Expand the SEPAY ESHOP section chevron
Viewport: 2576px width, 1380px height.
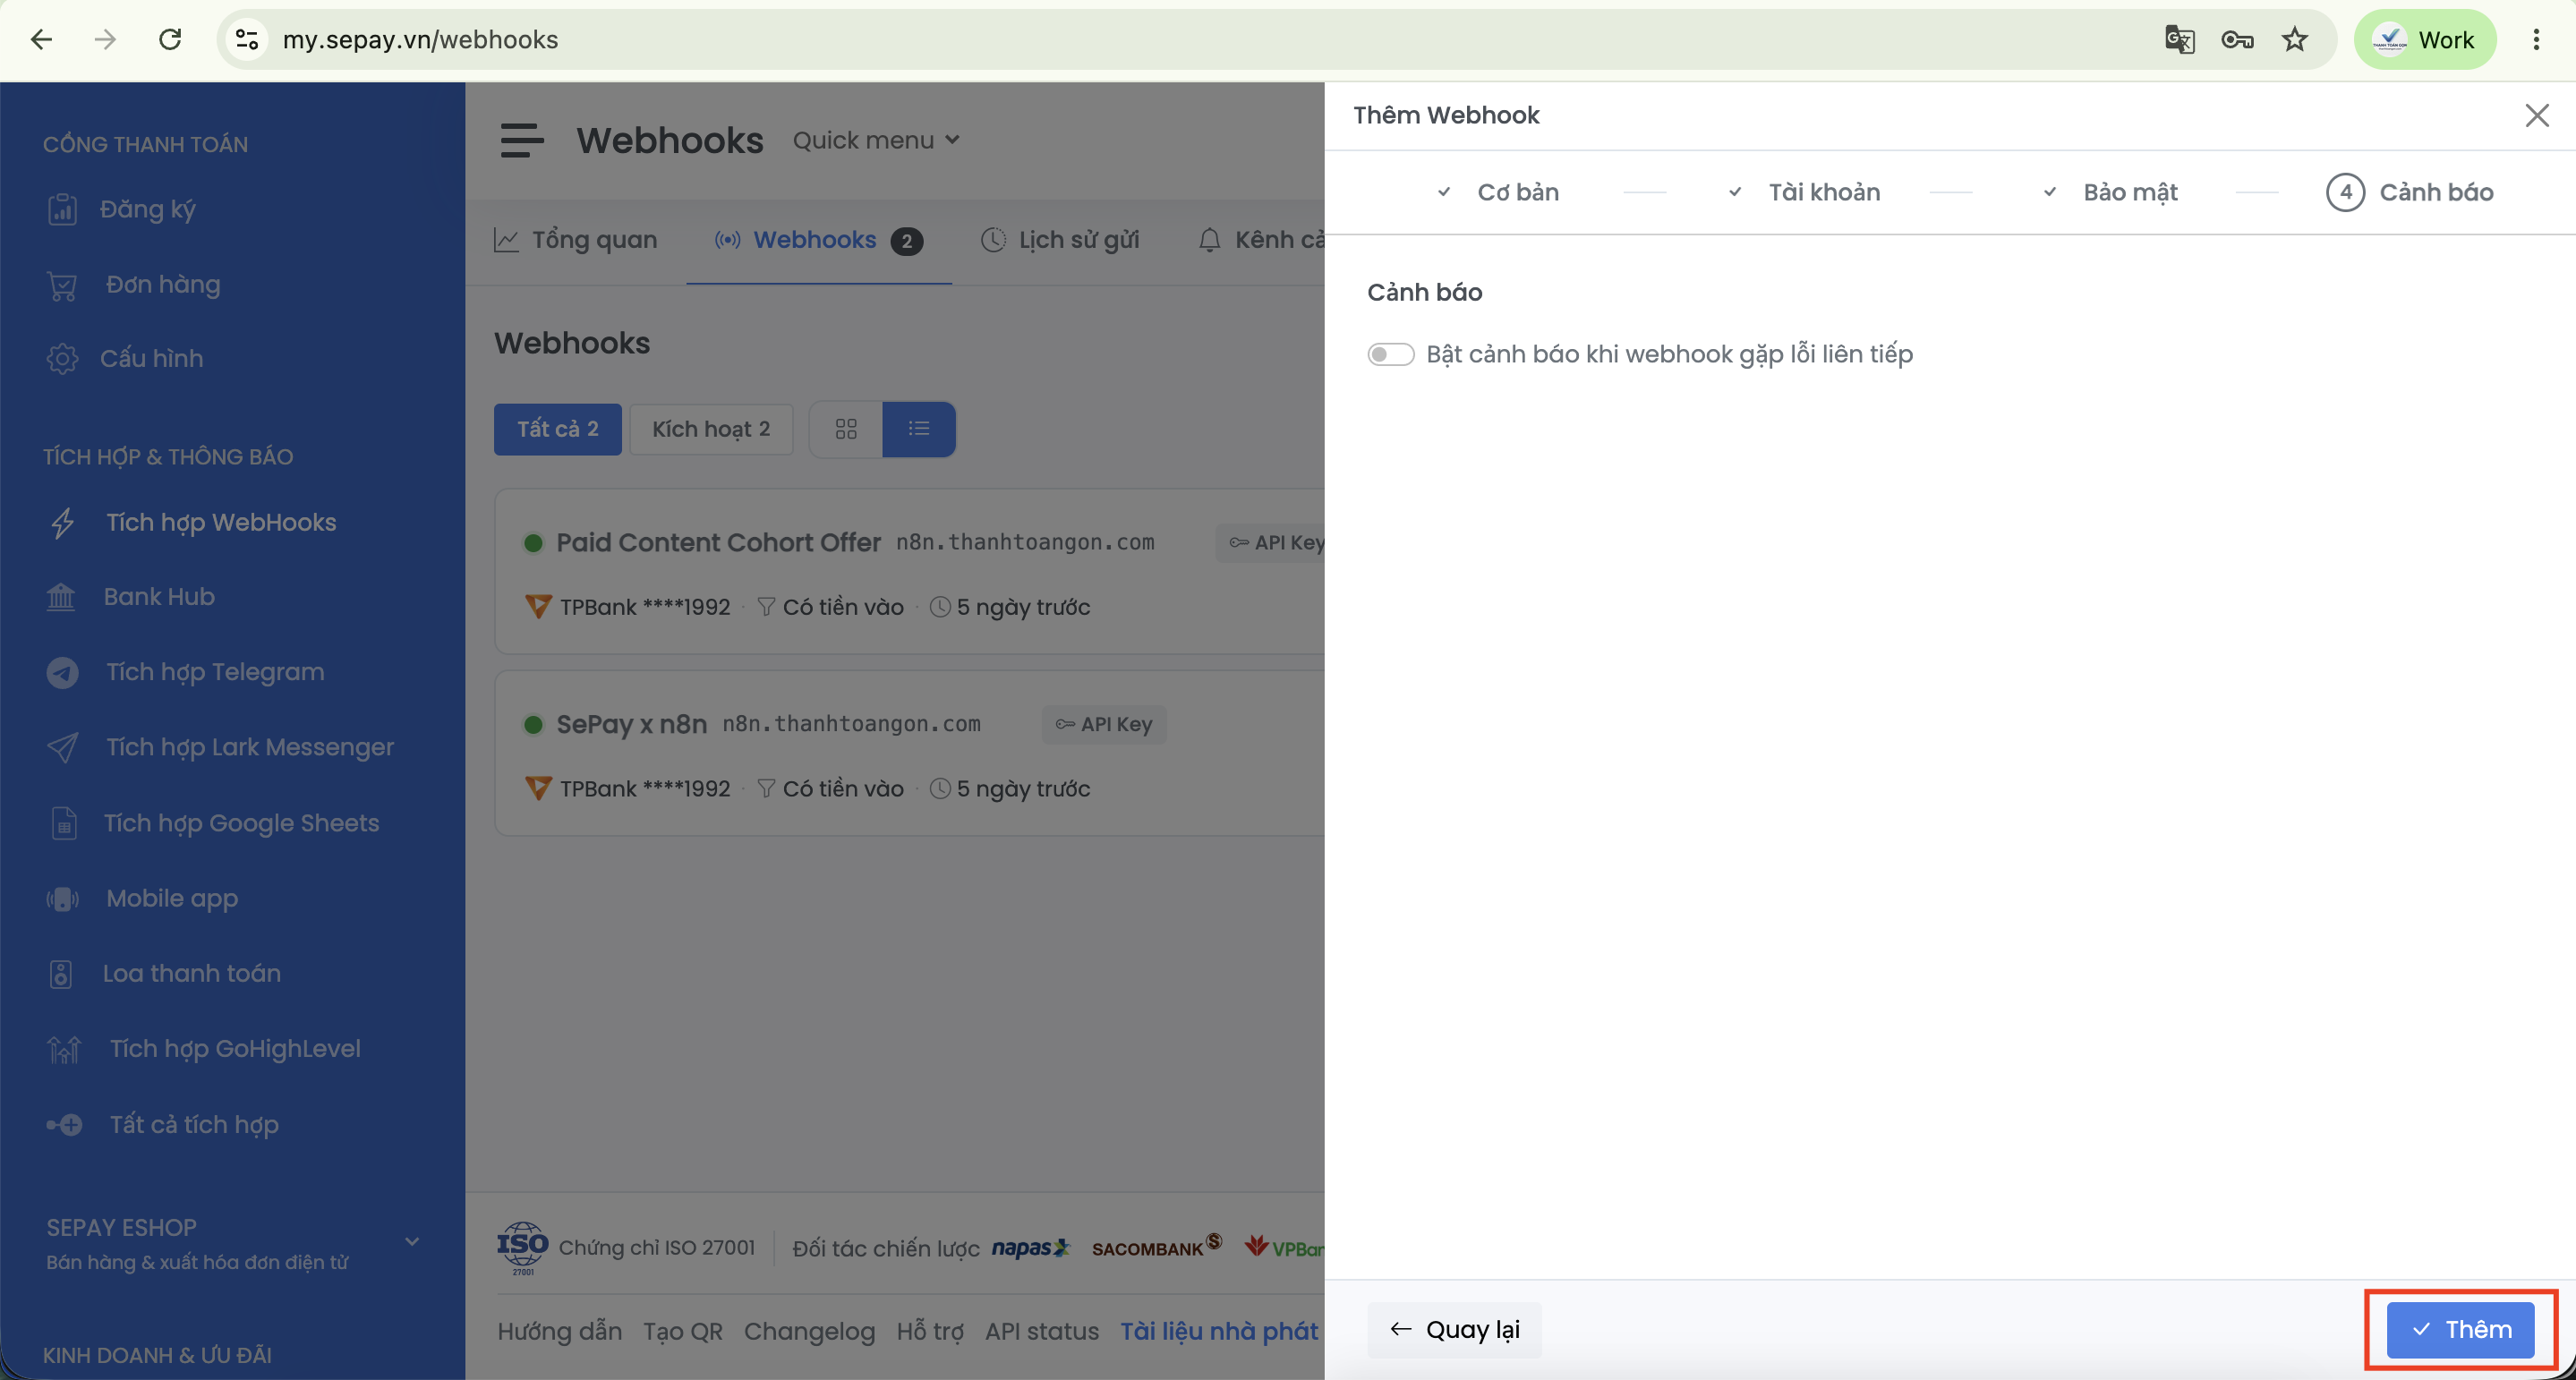point(412,1242)
